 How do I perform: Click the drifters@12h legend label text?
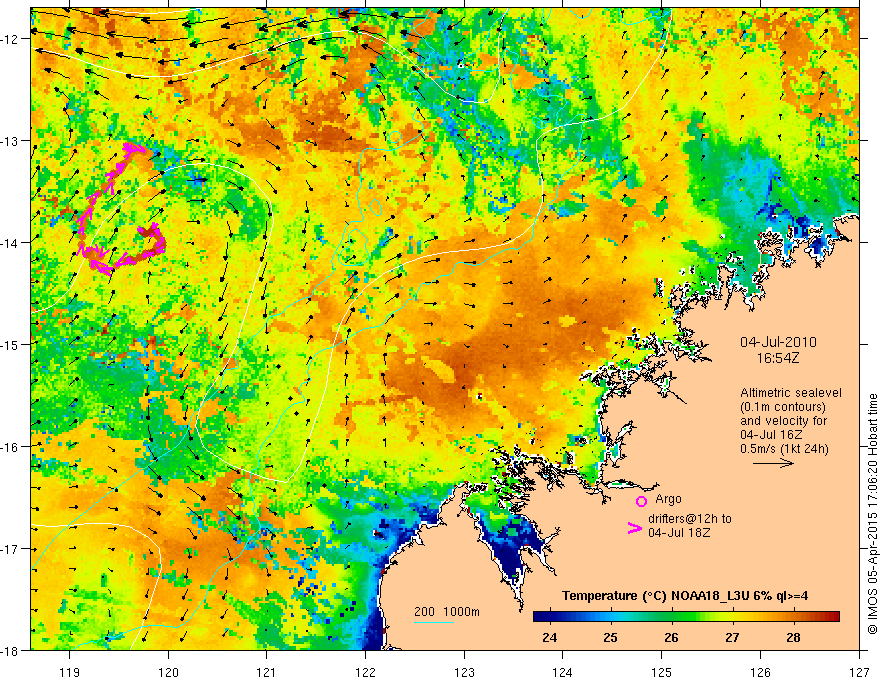[x=690, y=518]
